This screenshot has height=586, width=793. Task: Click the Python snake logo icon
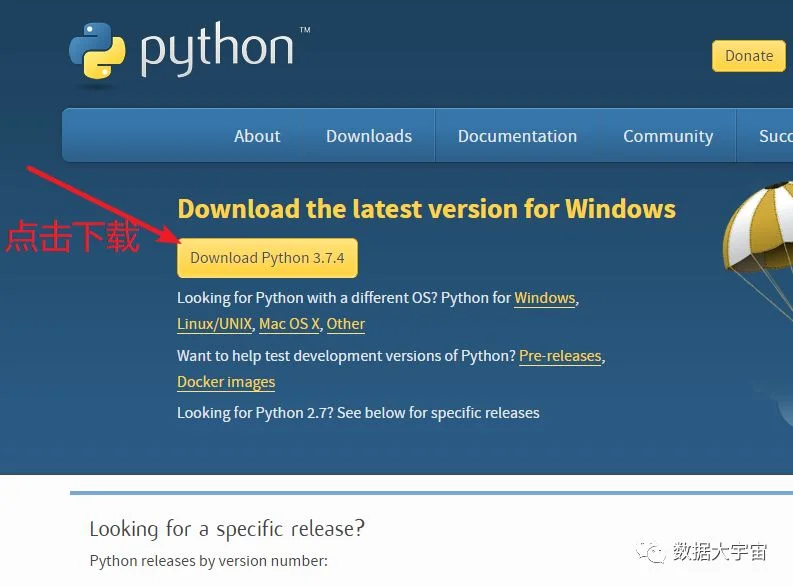[x=97, y=51]
